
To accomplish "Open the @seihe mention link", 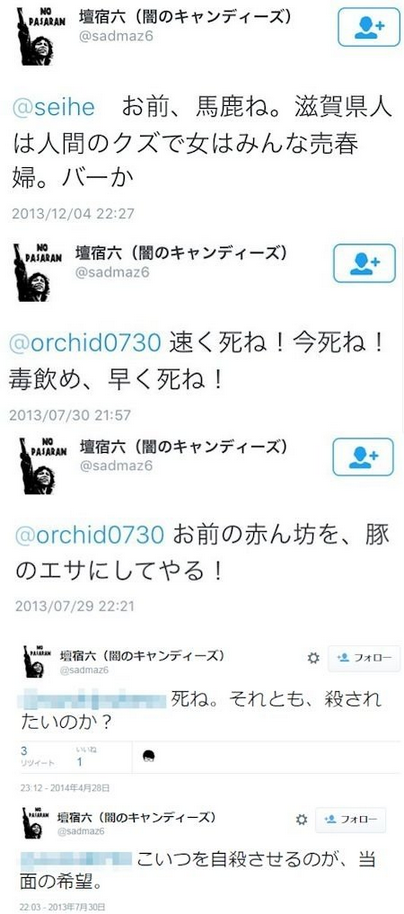I will pyautogui.click(x=54, y=108).
